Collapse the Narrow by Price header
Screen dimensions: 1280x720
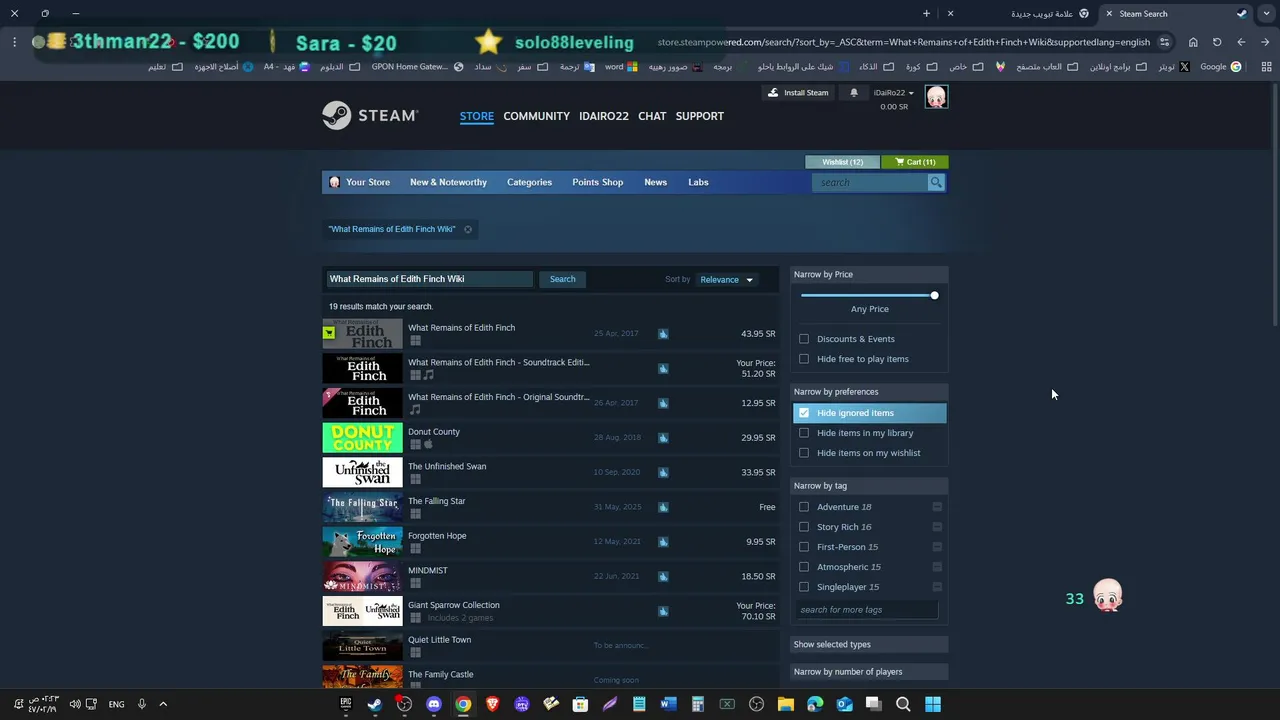(x=870, y=274)
